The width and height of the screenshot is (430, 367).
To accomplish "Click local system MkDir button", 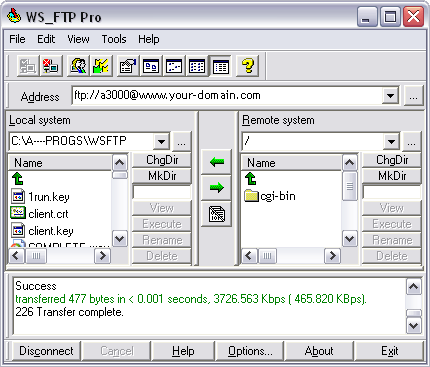I will click(x=162, y=176).
